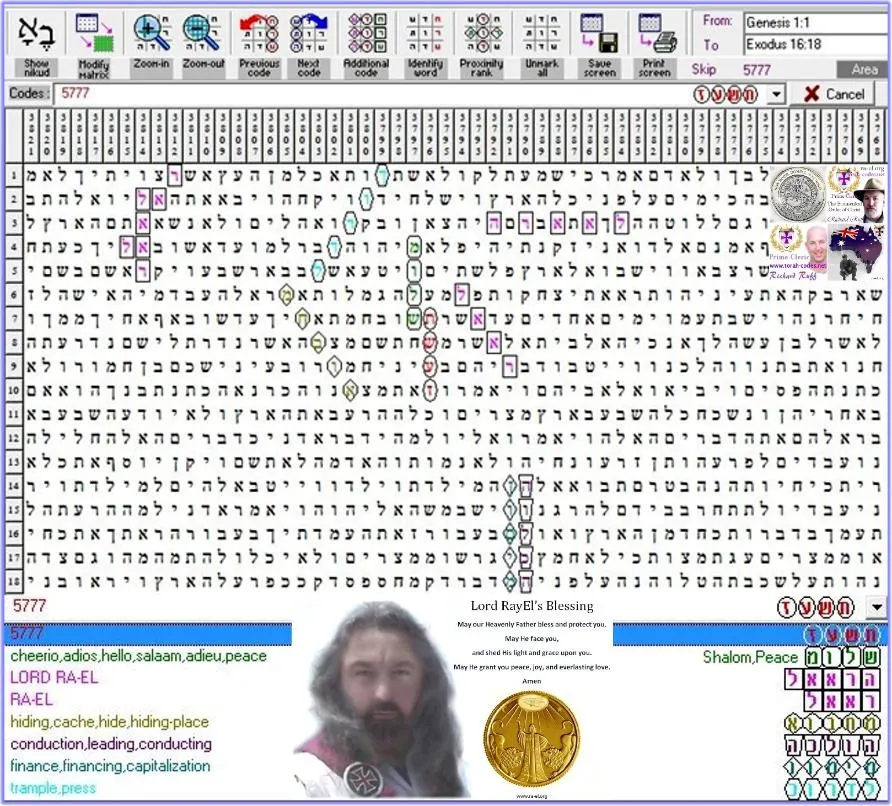Image resolution: width=892 pixels, height=806 pixels.
Task: Select the Zoom-out magnifier
Action: pos(203,34)
